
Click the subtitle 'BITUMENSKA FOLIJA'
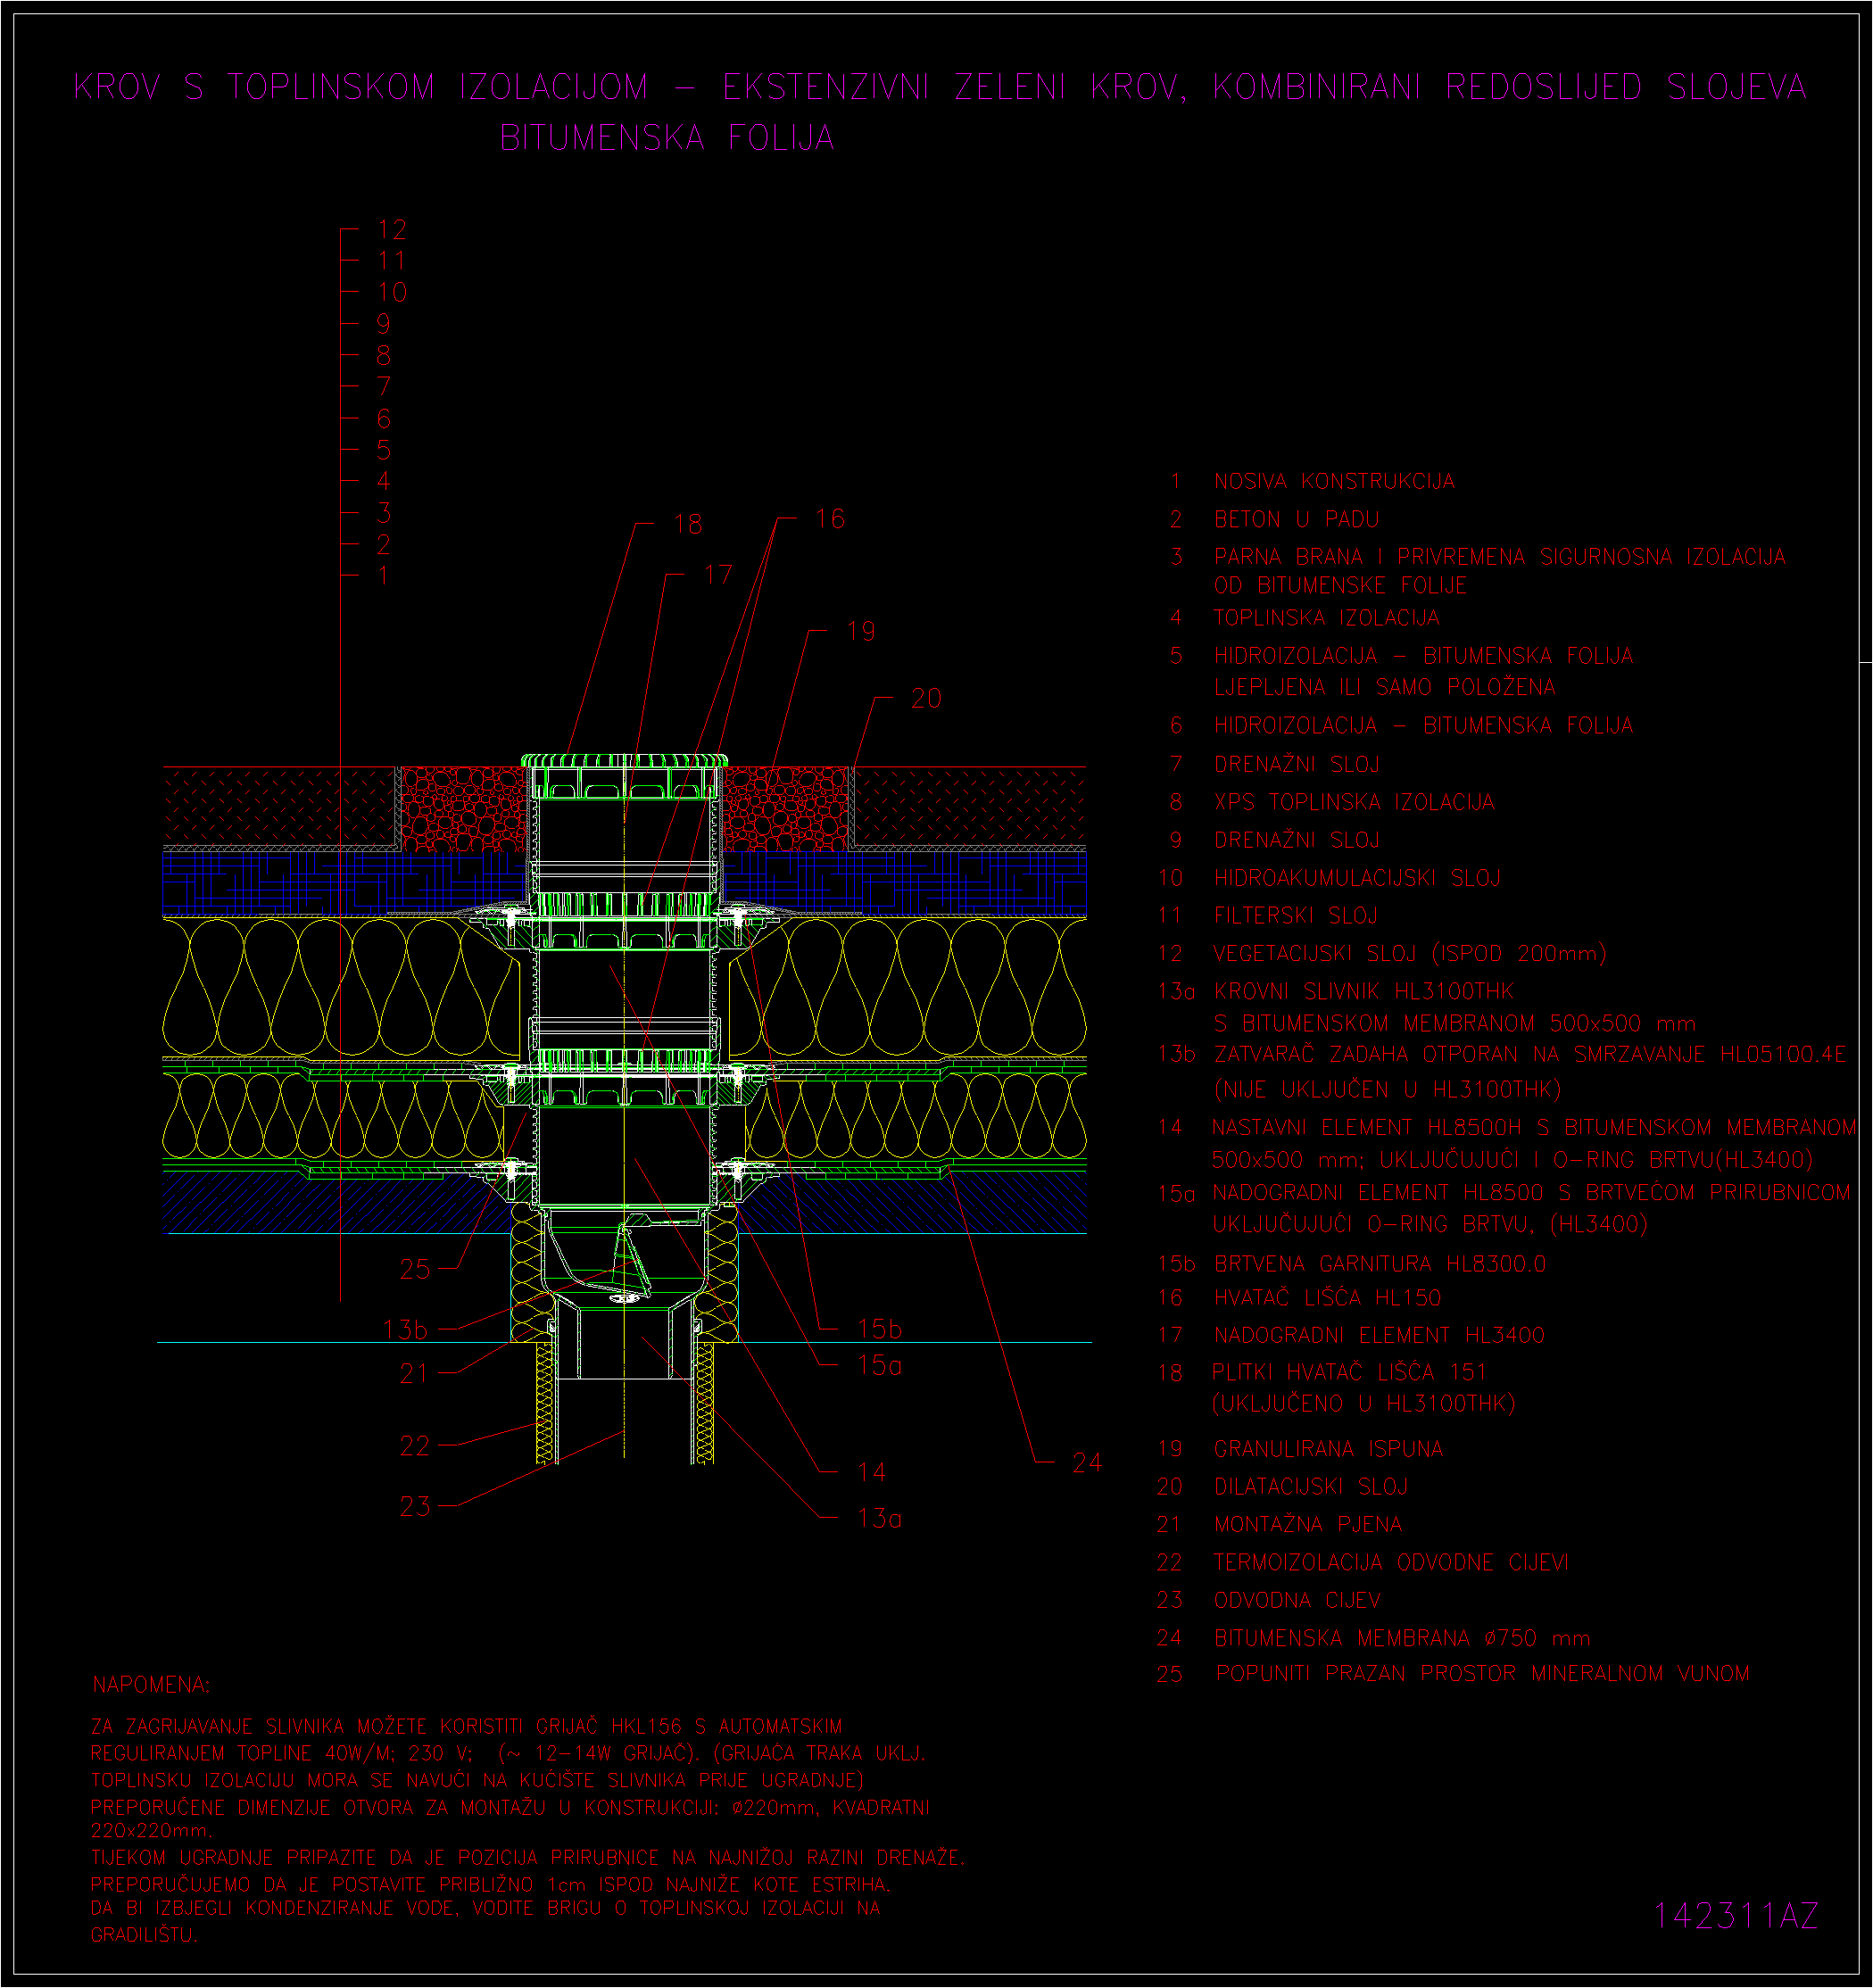tap(667, 138)
